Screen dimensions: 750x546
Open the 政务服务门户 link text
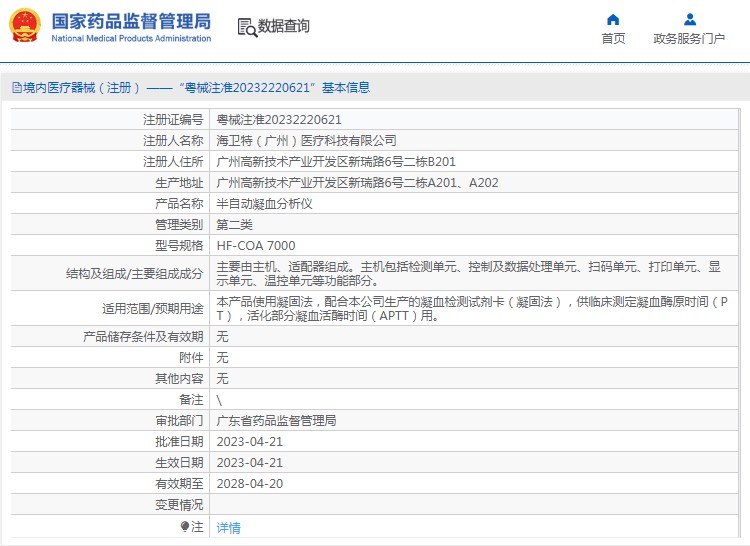pyautogui.click(x=689, y=39)
